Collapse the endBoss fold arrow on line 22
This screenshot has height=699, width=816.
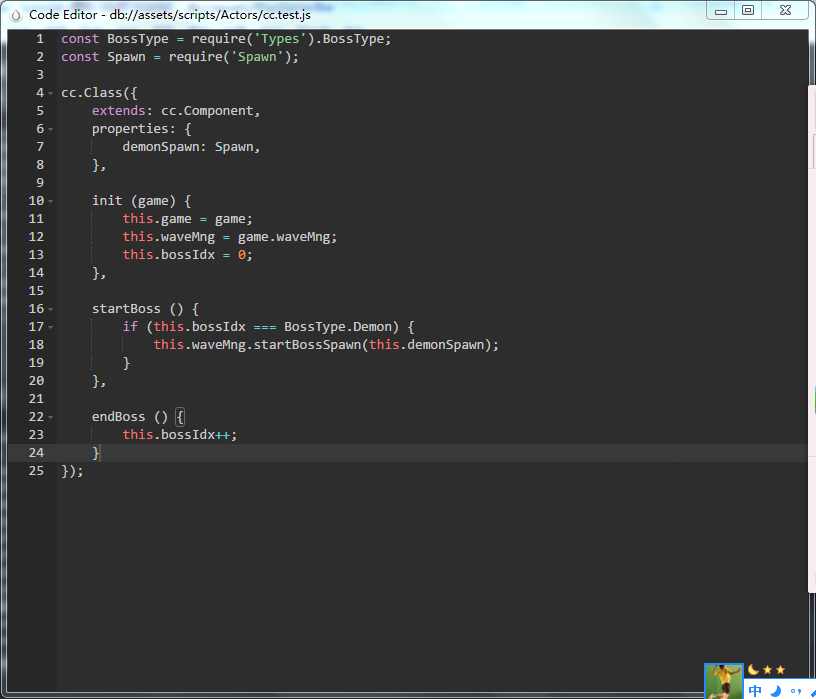click(x=50, y=417)
